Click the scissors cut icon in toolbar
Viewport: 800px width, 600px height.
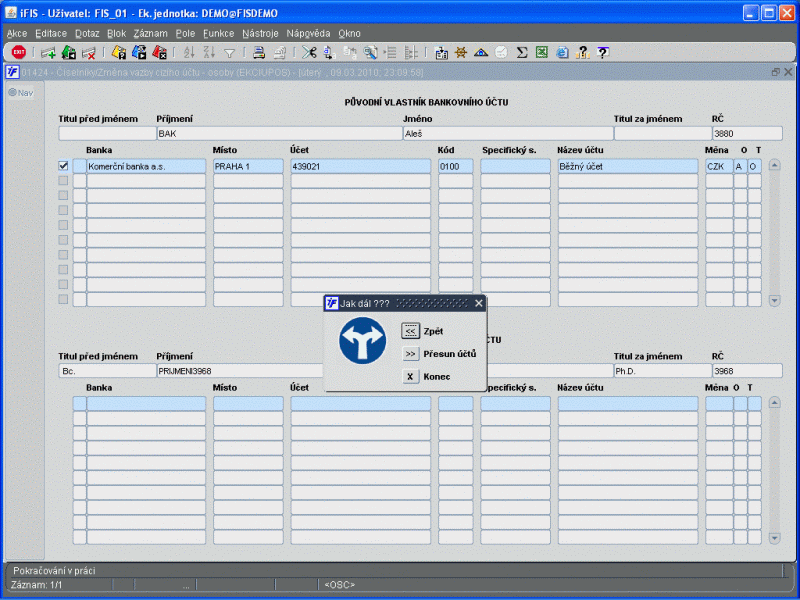[310, 52]
